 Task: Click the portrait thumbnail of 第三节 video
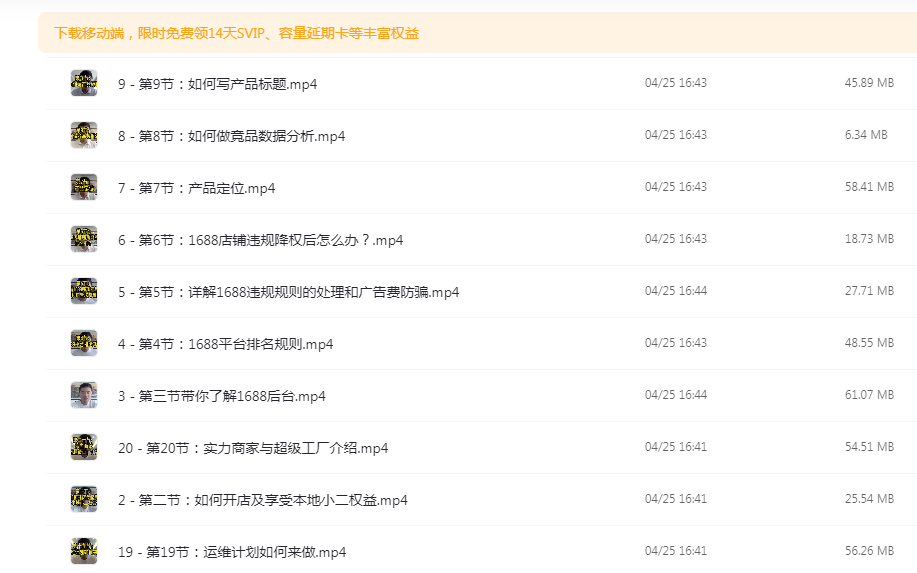pyautogui.click(x=84, y=395)
